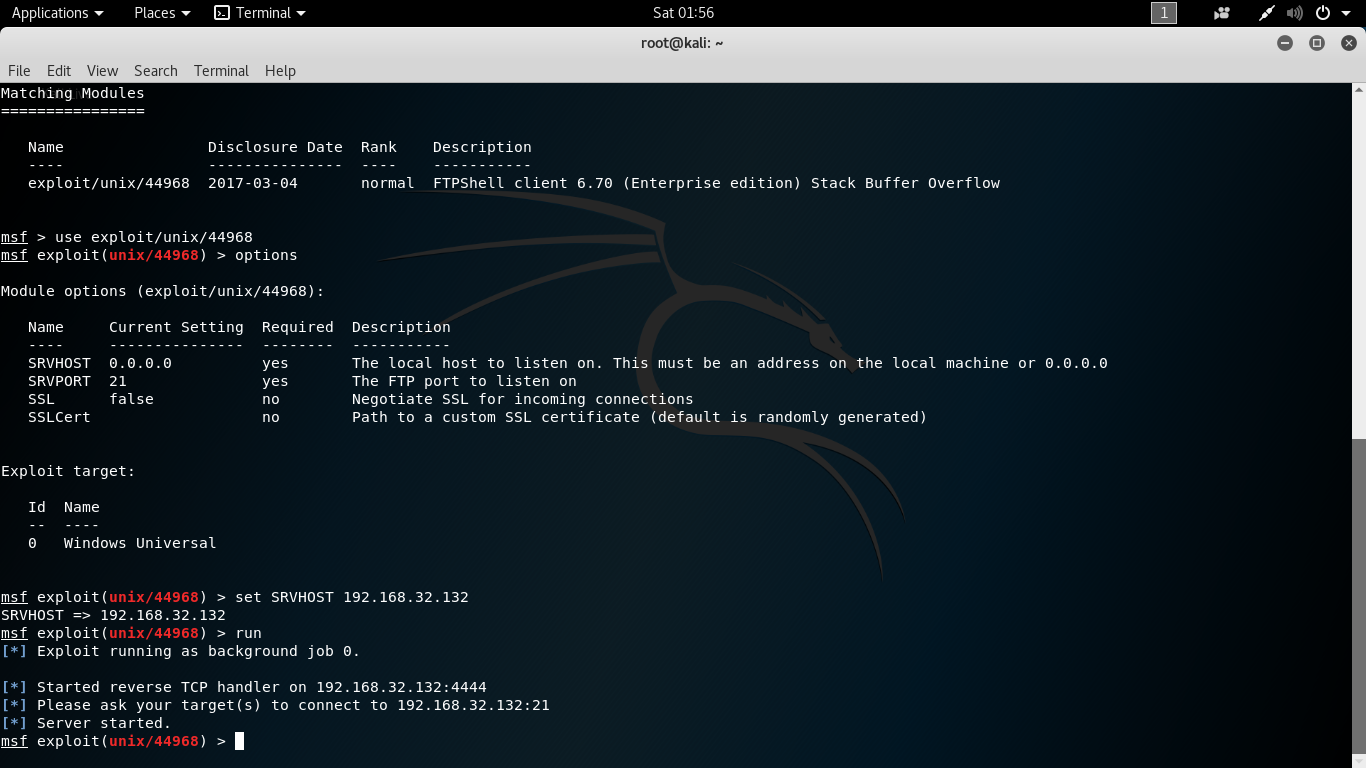Click the 'run' command text
This screenshot has height=768, width=1366.
(x=248, y=633)
